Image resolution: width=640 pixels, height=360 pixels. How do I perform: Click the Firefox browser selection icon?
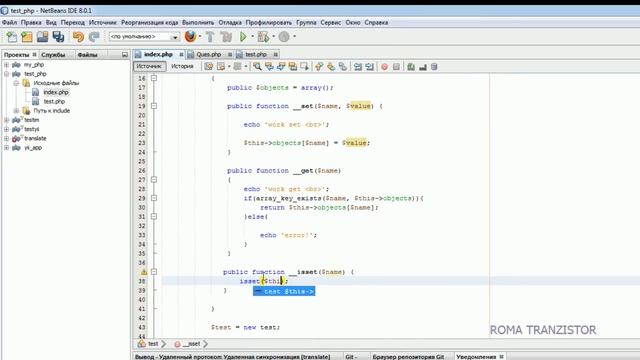point(190,36)
